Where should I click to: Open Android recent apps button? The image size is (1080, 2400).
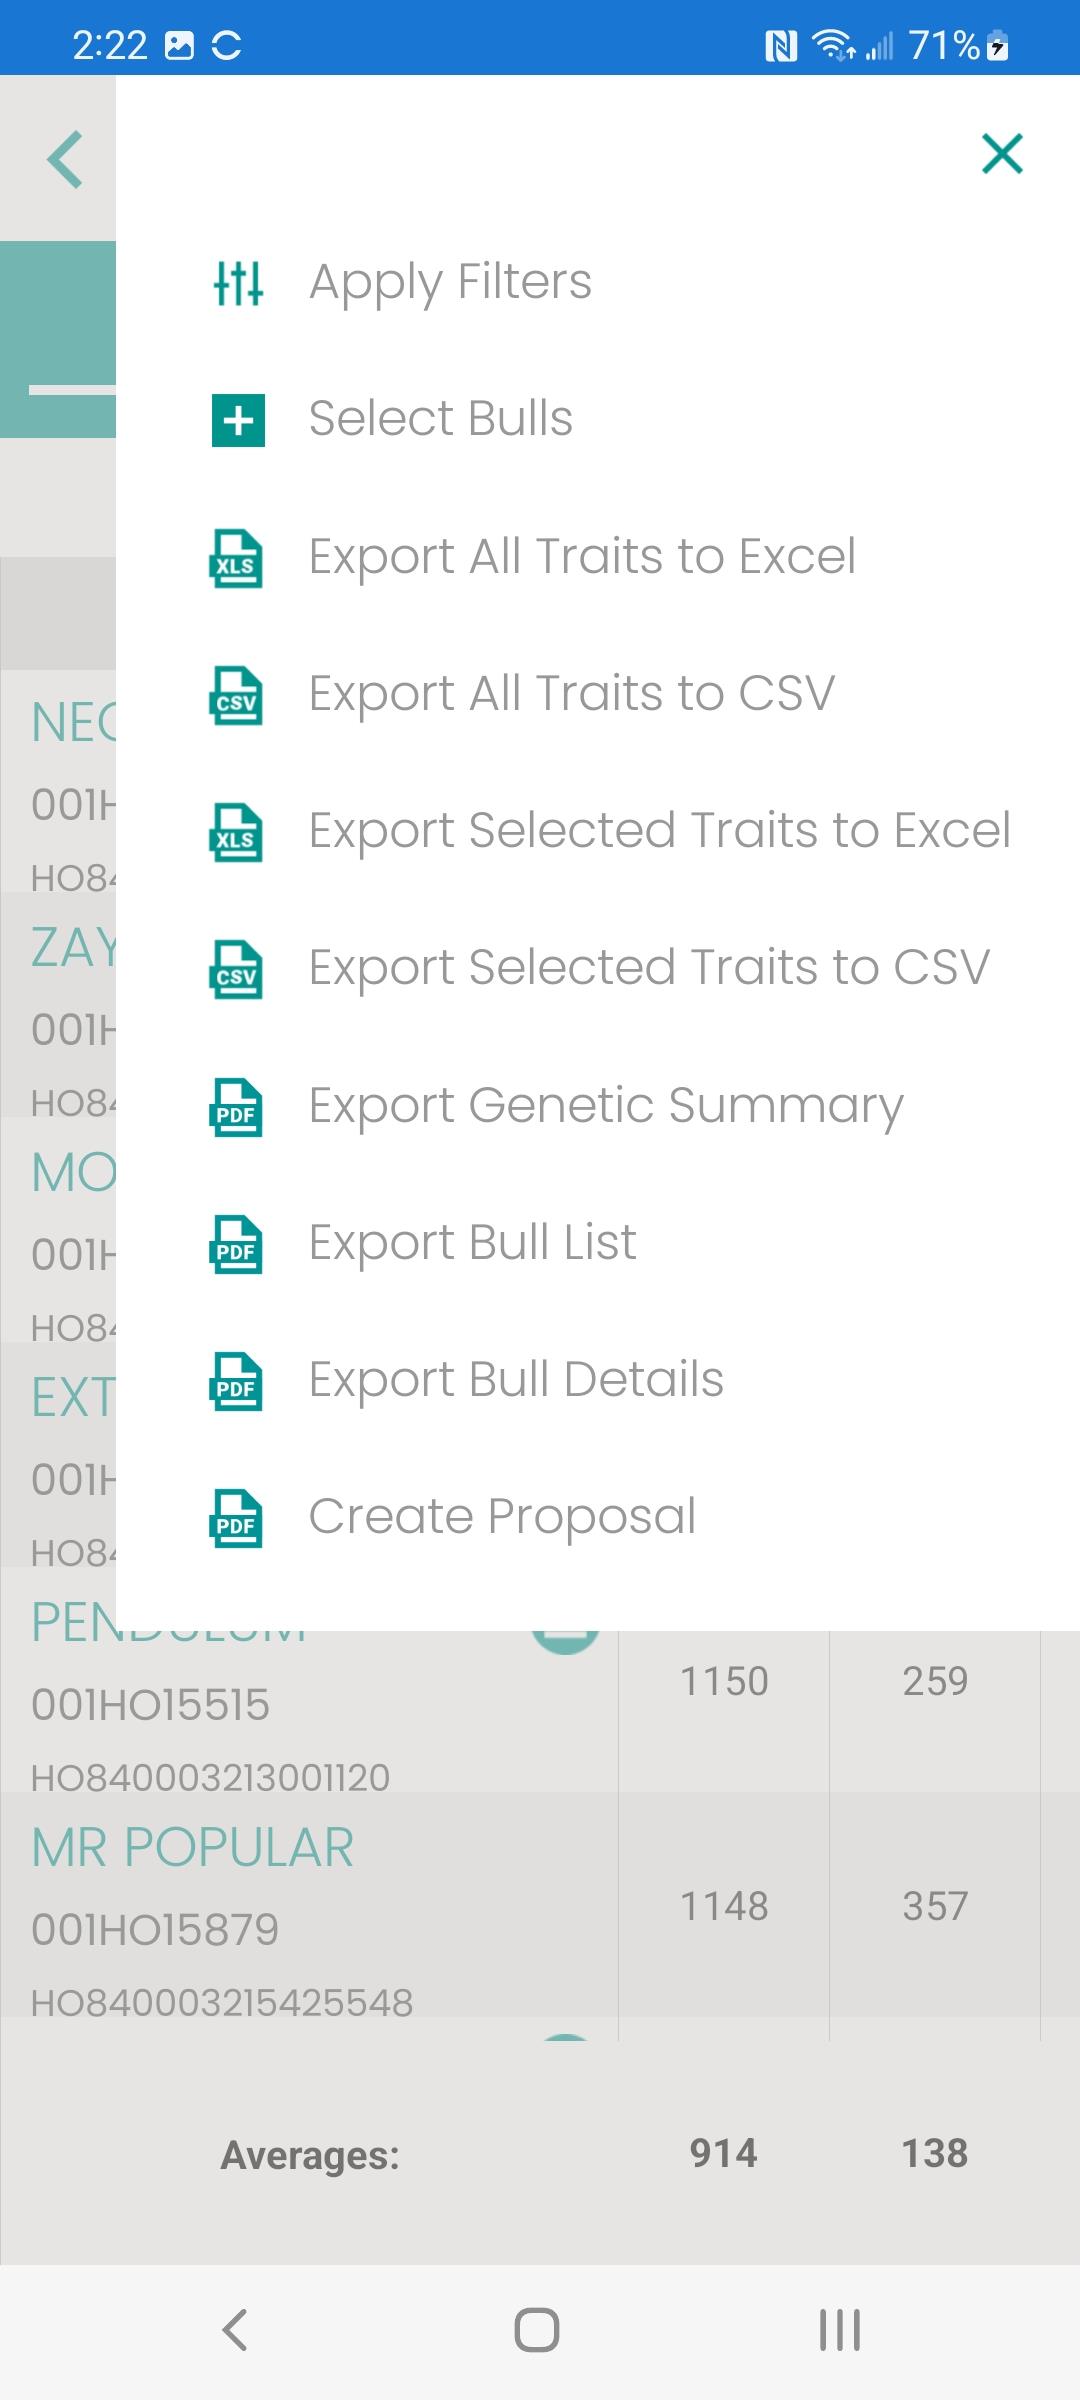[x=840, y=2330]
